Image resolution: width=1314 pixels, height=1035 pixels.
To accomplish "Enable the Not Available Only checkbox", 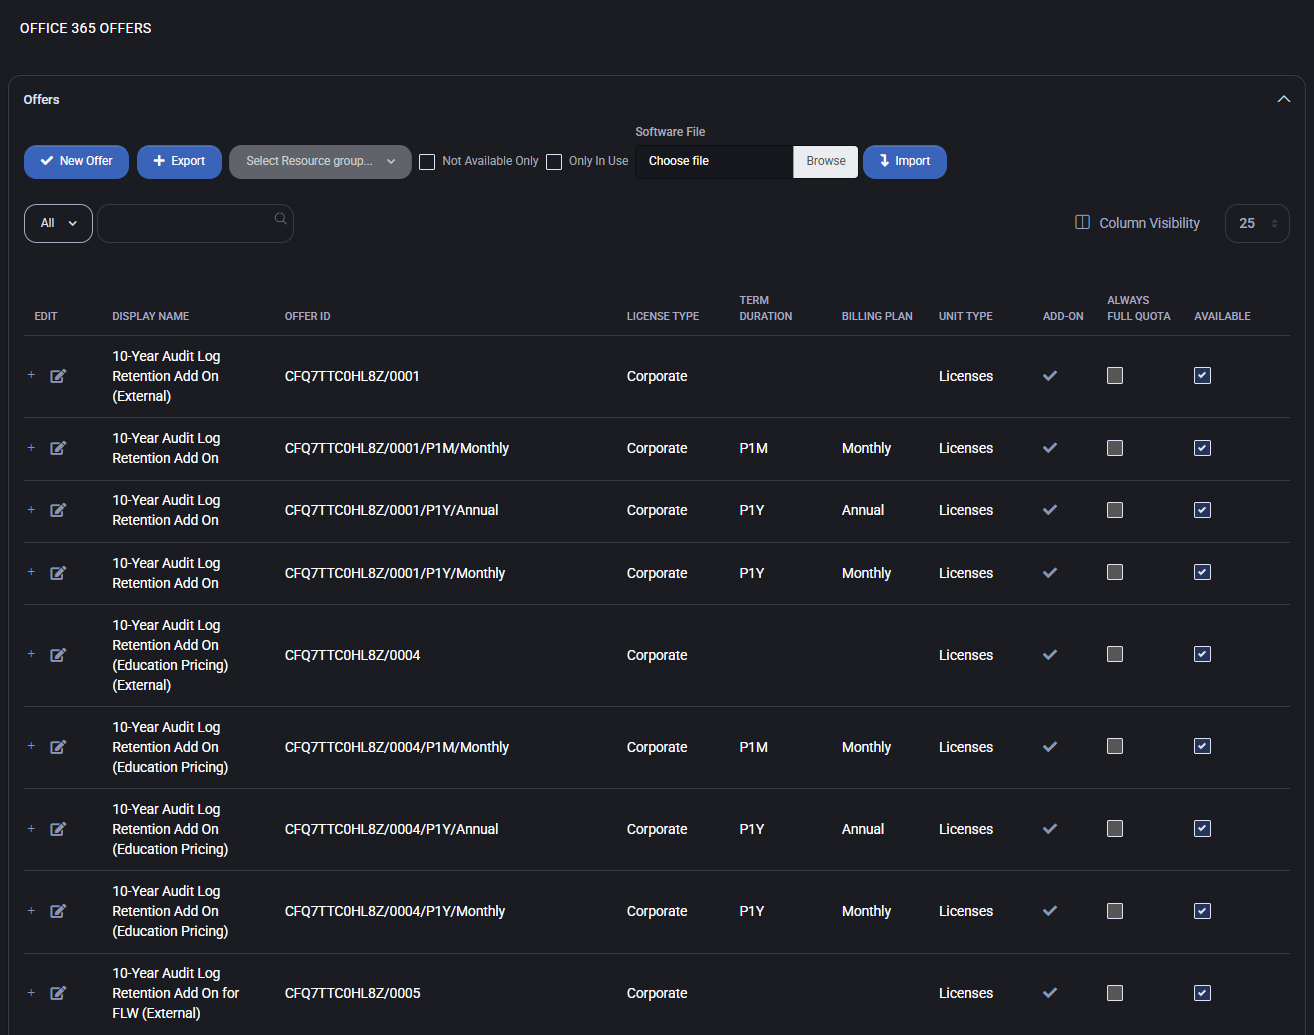I will pos(427,161).
